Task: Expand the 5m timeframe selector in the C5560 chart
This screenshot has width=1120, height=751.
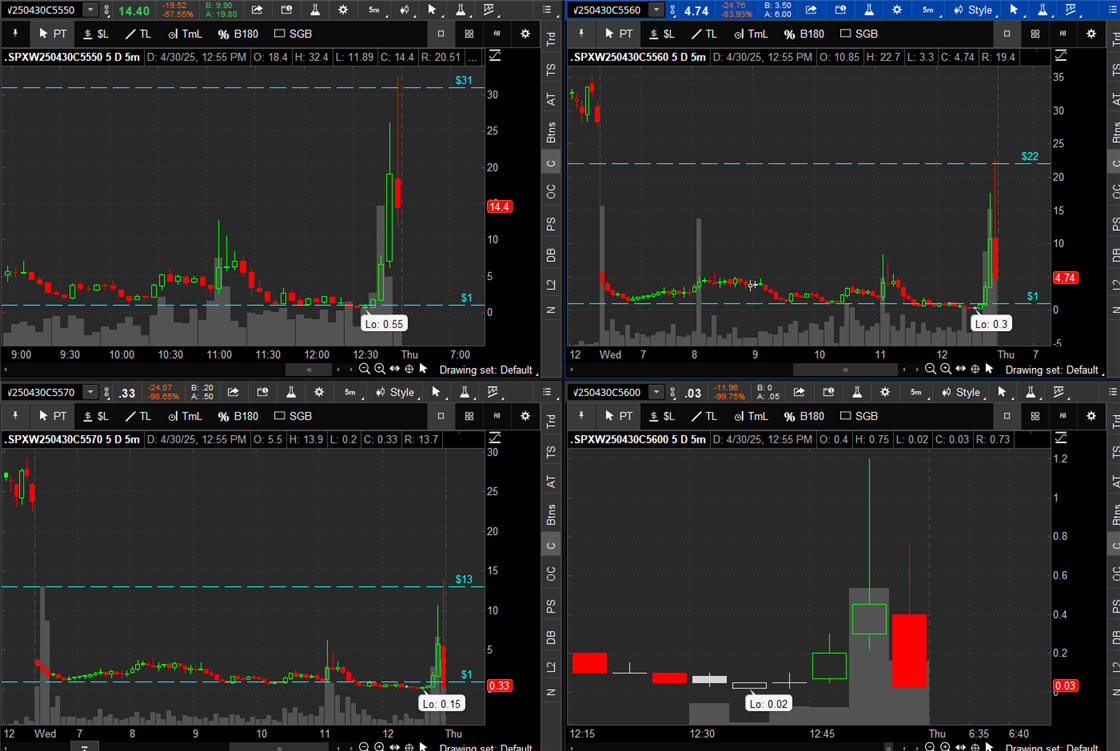Action: (x=929, y=10)
